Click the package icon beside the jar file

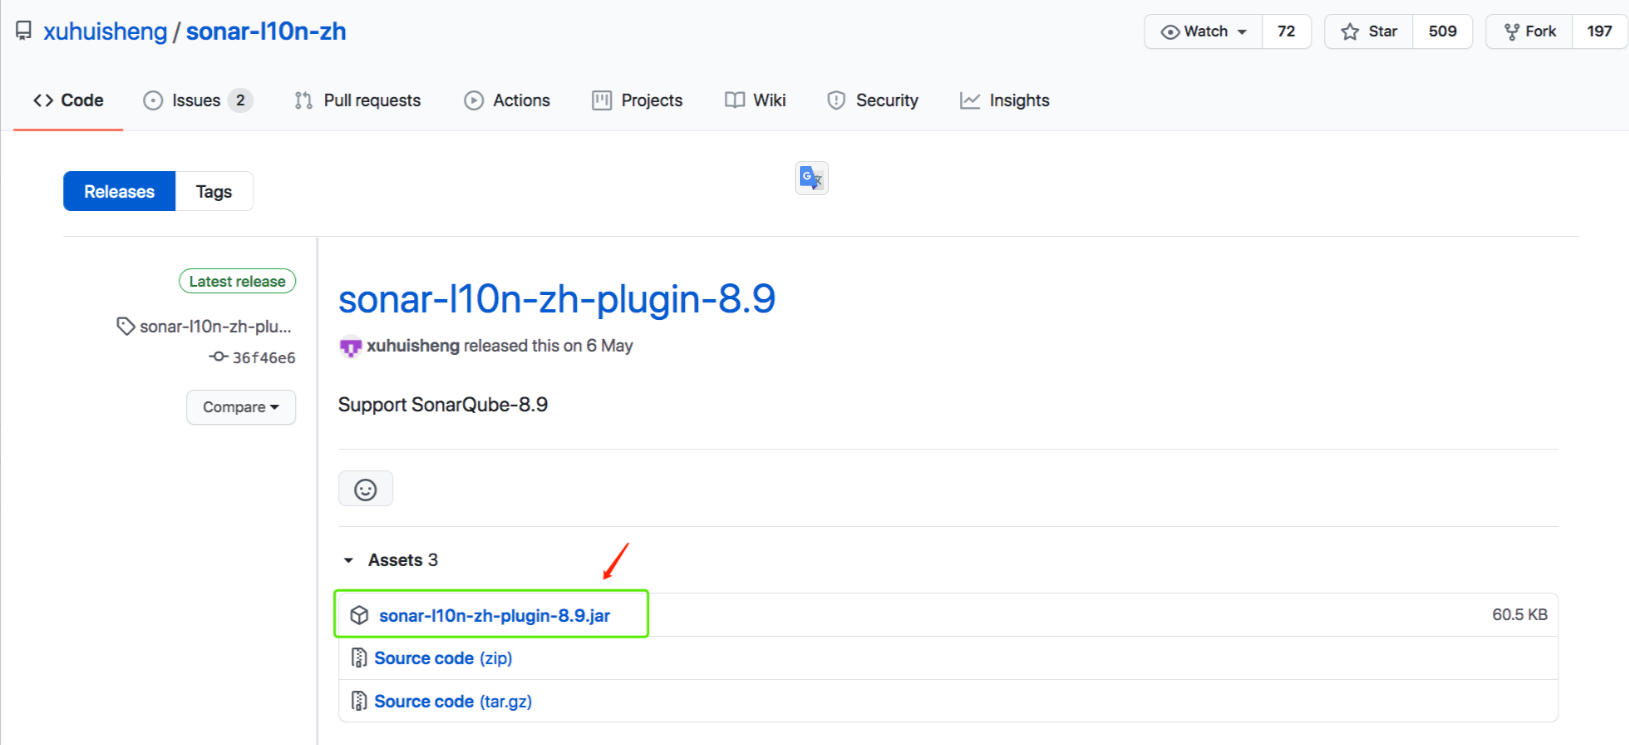tap(359, 615)
